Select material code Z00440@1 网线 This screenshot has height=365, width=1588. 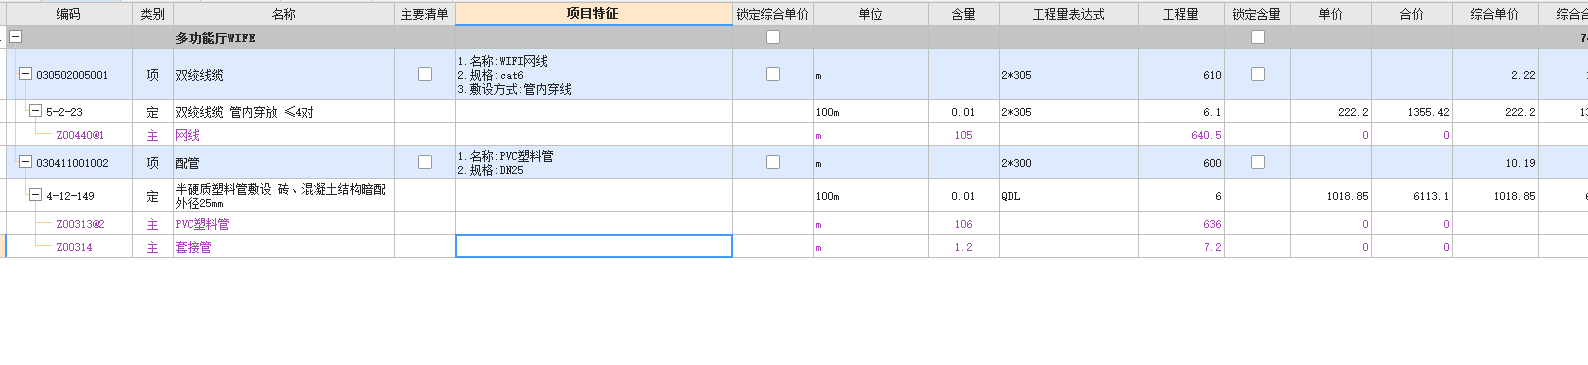point(80,135)
